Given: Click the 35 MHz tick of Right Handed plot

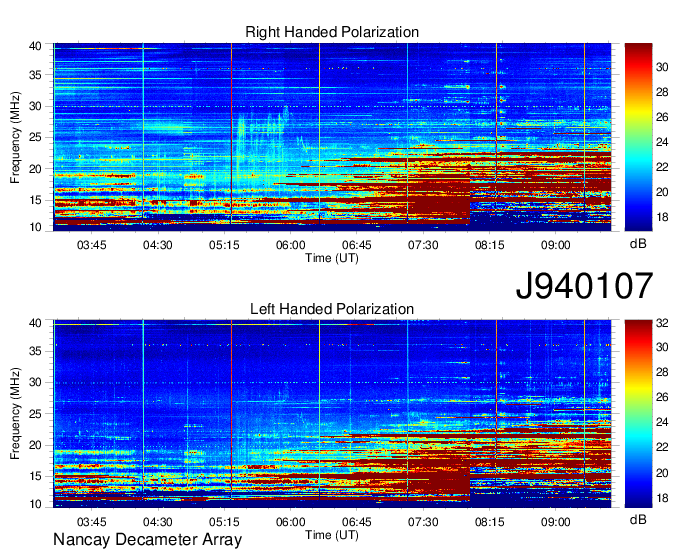Looking at the screenshot, I should coord(35,75).
